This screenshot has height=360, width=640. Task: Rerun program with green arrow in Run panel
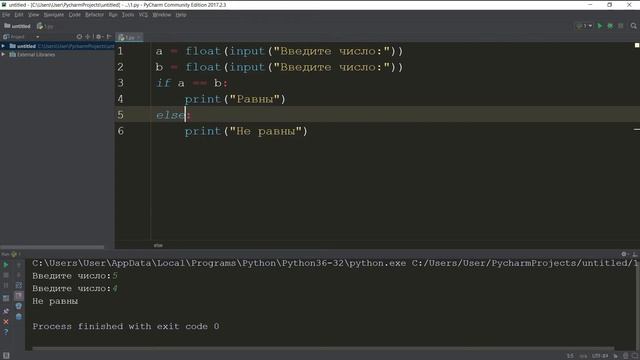(x=6, y=265)
